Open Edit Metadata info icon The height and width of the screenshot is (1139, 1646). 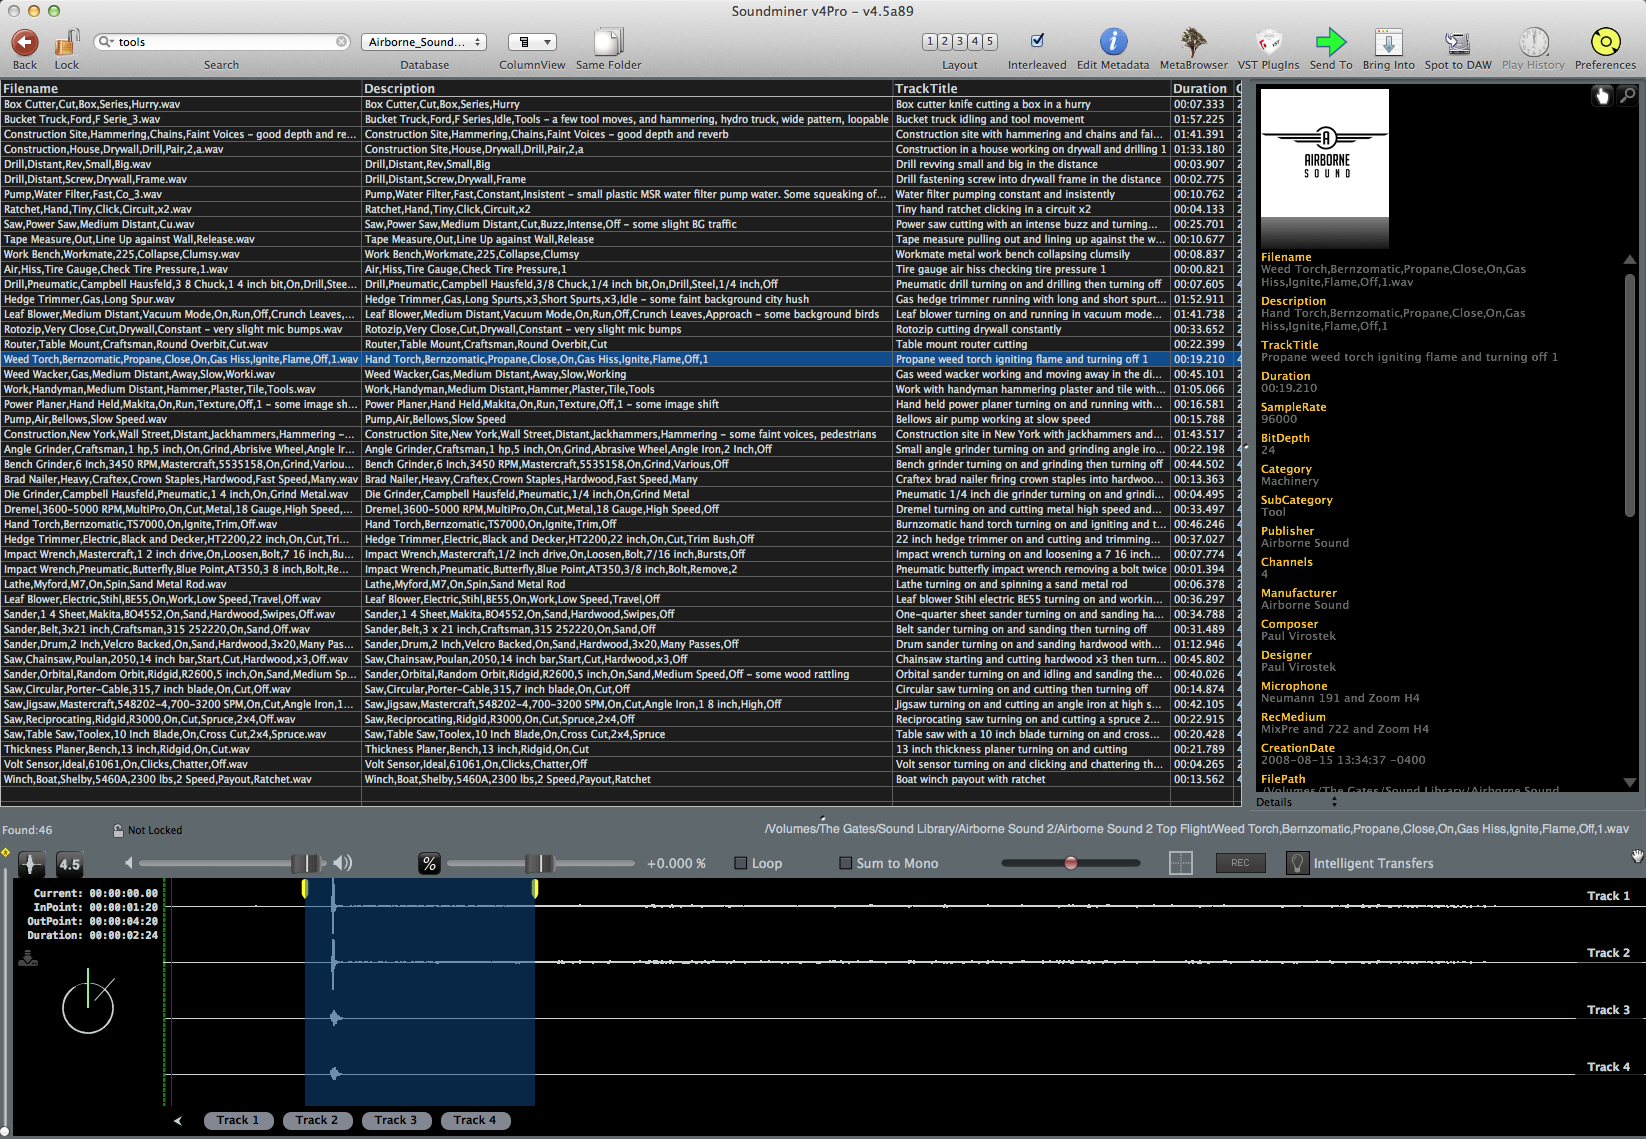coord(1113,42)
